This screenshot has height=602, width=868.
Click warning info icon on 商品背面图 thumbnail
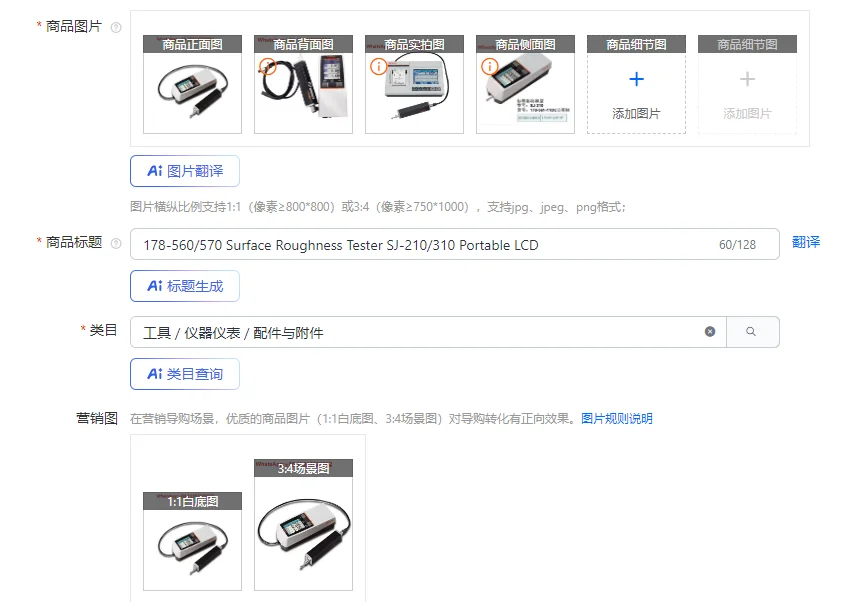[267, 67]
